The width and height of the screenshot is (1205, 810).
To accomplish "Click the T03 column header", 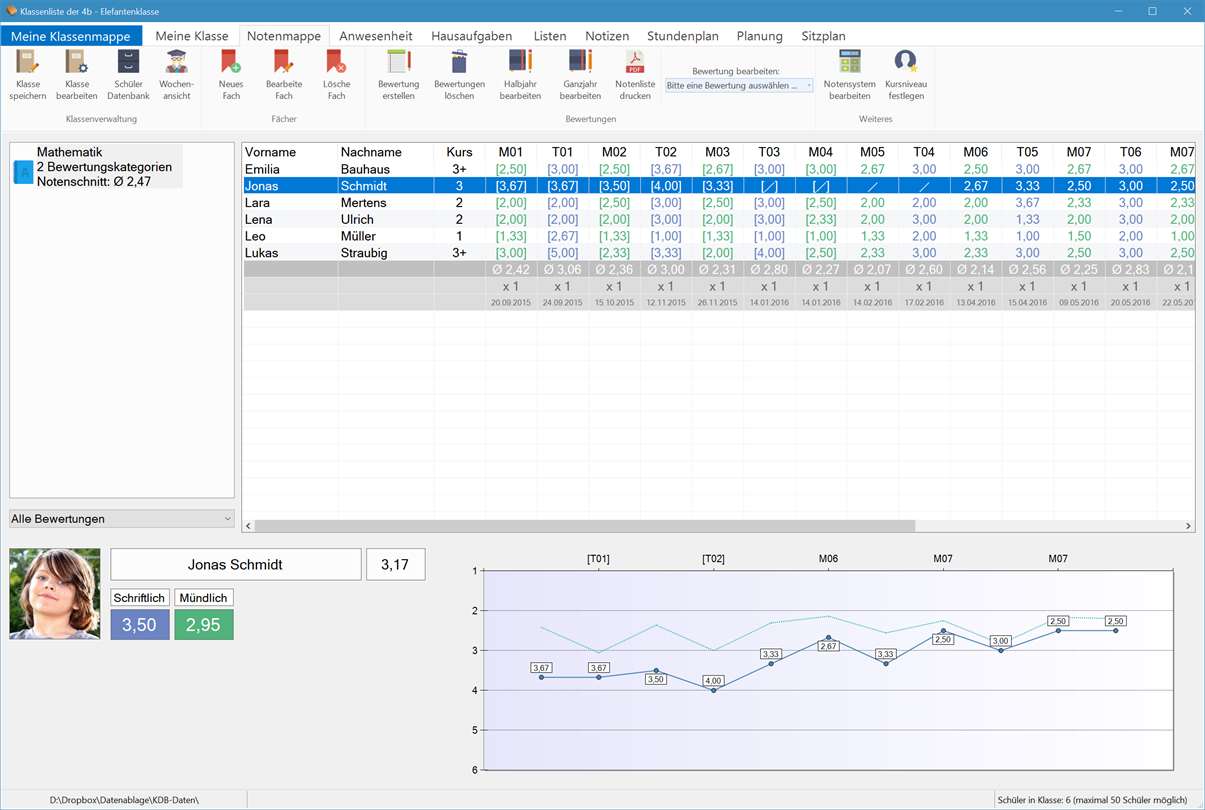I will tap(769, 152).
